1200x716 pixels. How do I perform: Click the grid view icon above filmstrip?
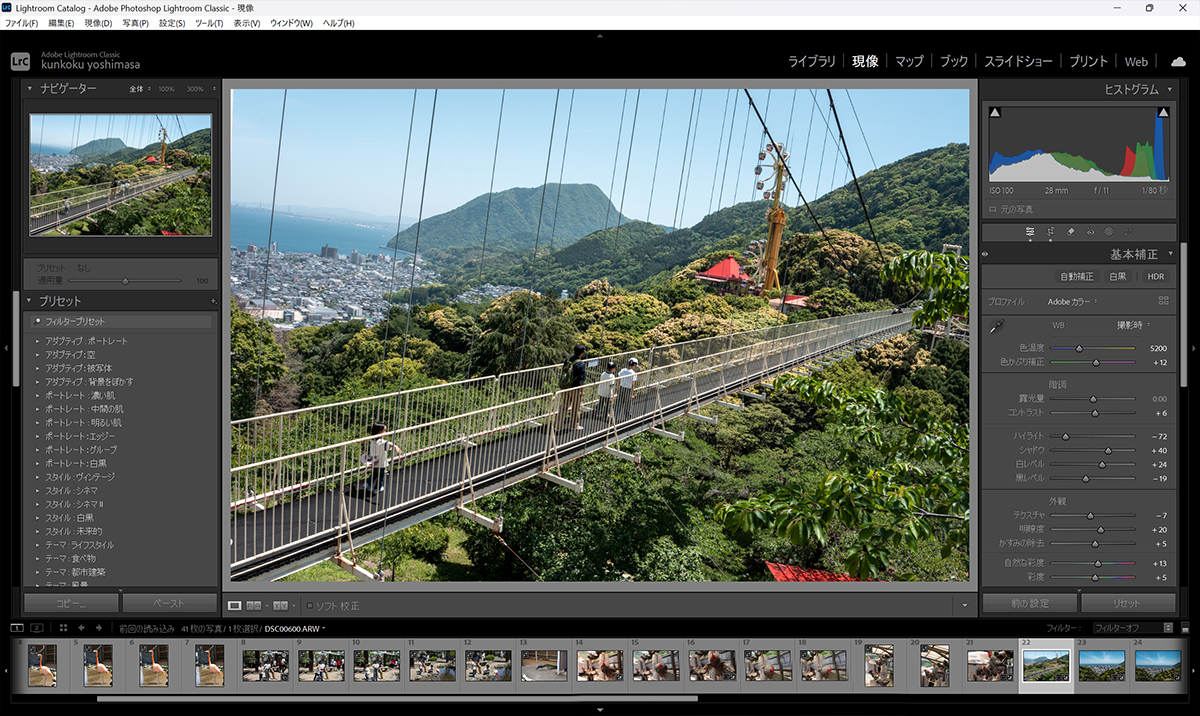point(63,628)
